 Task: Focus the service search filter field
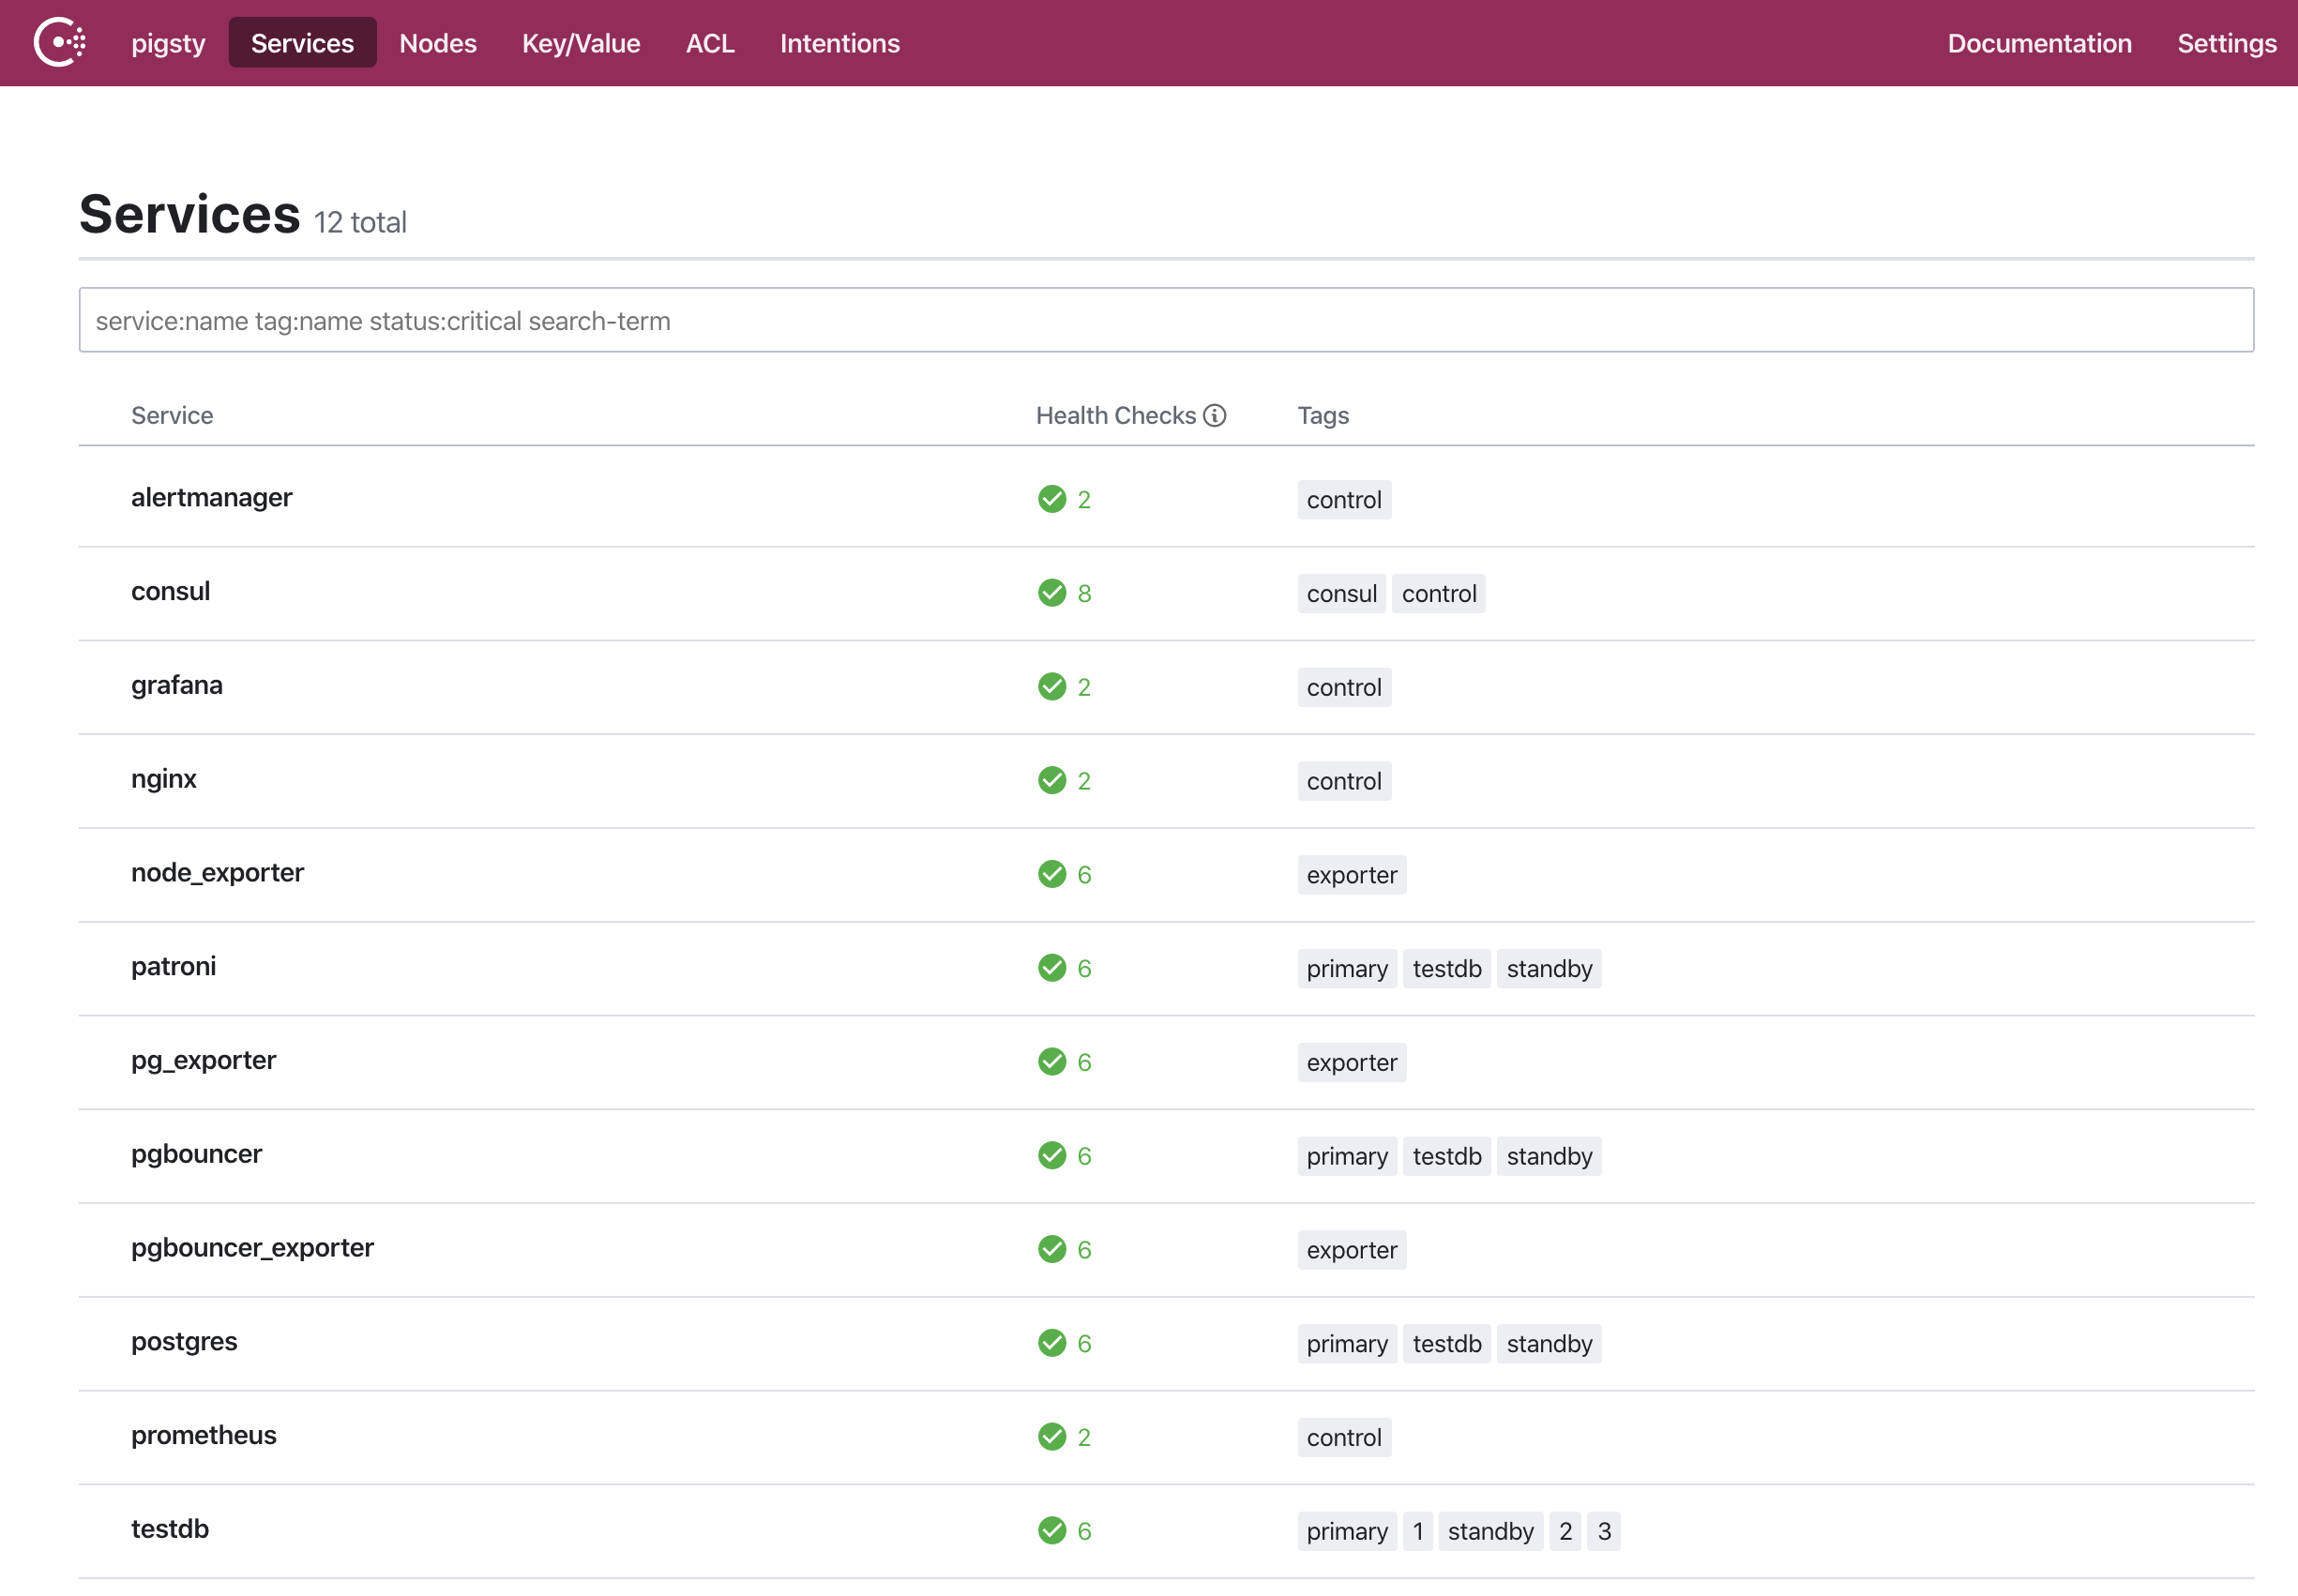(x=1165, y=320)
